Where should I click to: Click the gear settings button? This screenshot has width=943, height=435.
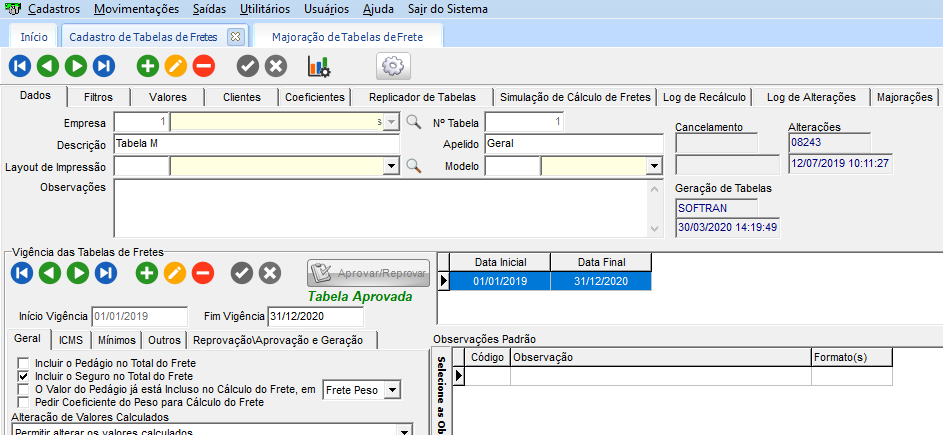[393, 66]
